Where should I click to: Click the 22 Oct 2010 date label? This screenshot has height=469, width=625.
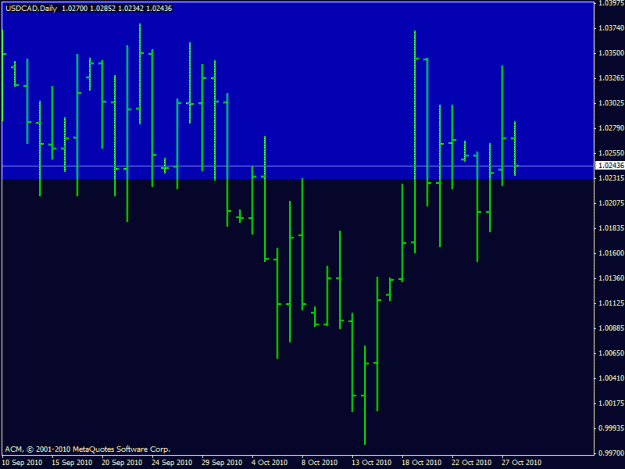click(x=472, y=463)
